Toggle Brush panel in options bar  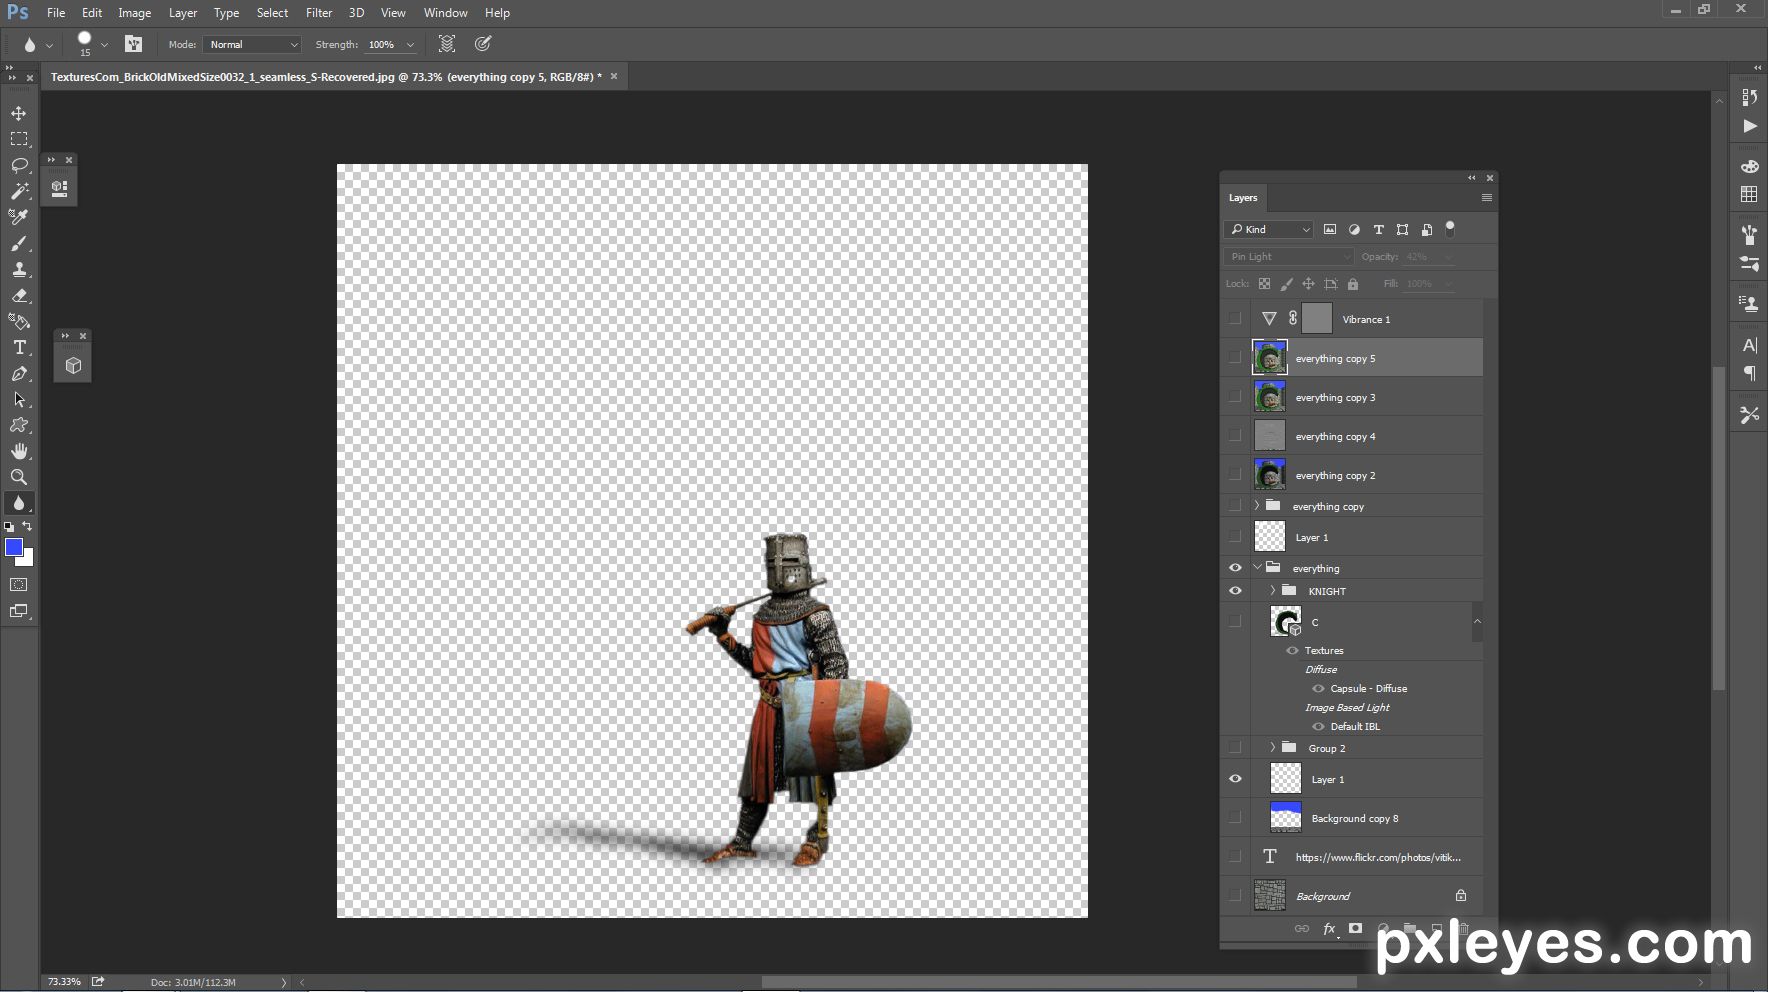click(x=133, y=44)
